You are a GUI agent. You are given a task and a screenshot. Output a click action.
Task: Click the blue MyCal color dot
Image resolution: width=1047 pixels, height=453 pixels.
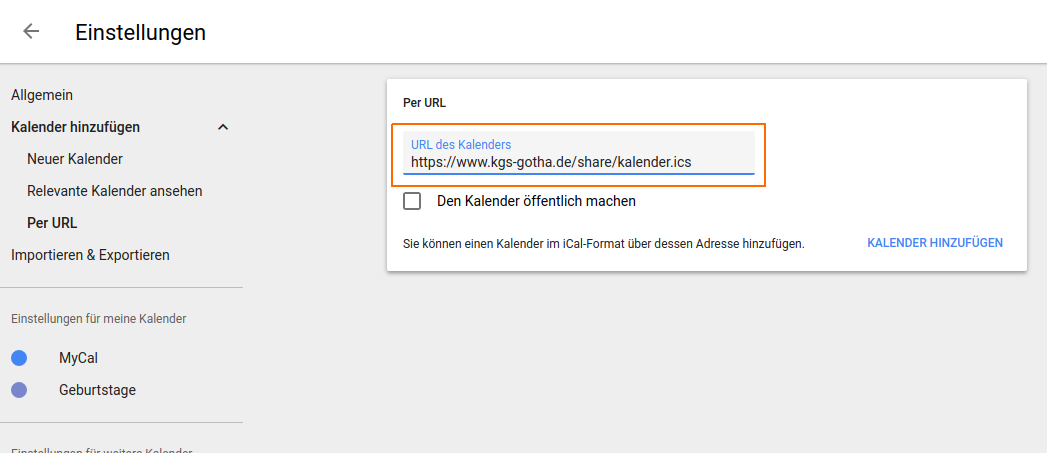(x=19, y=358)
